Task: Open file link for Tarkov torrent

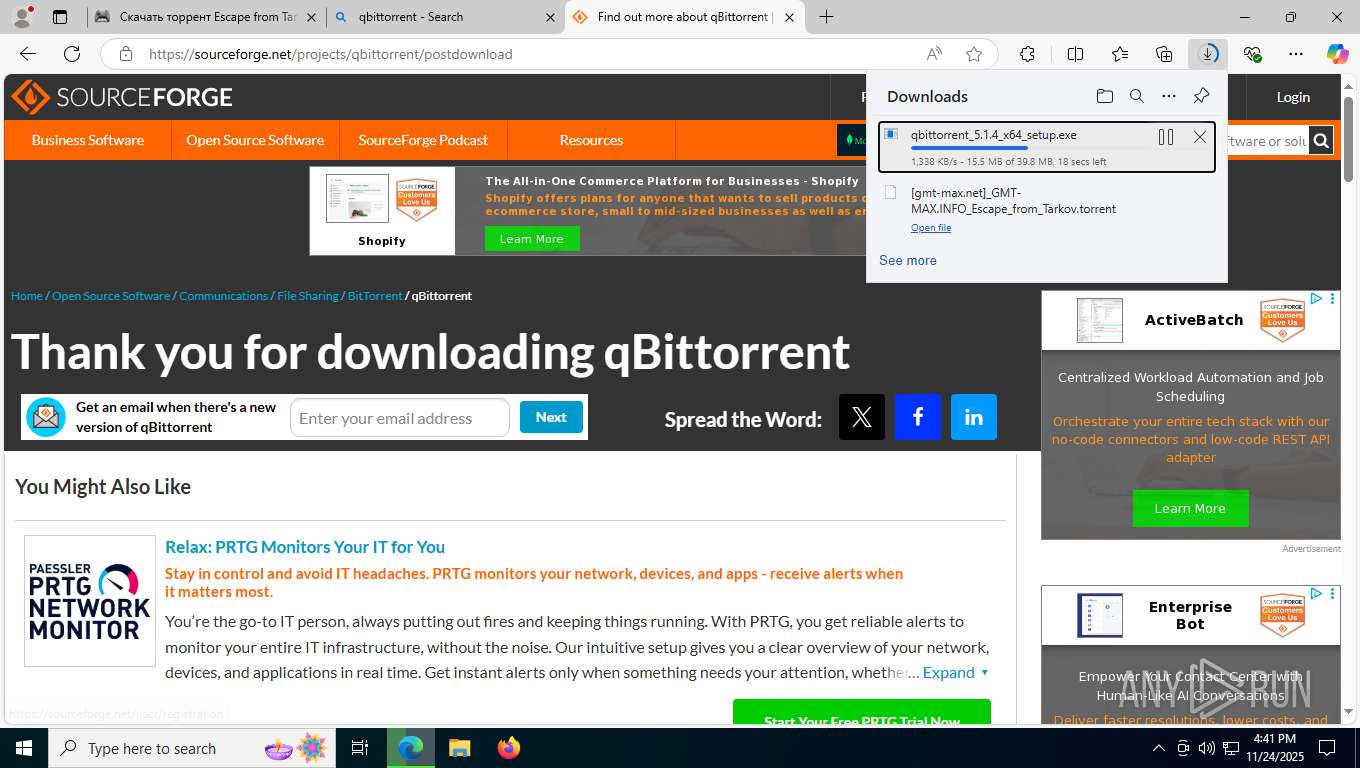Action: click(x=931, y=228)
